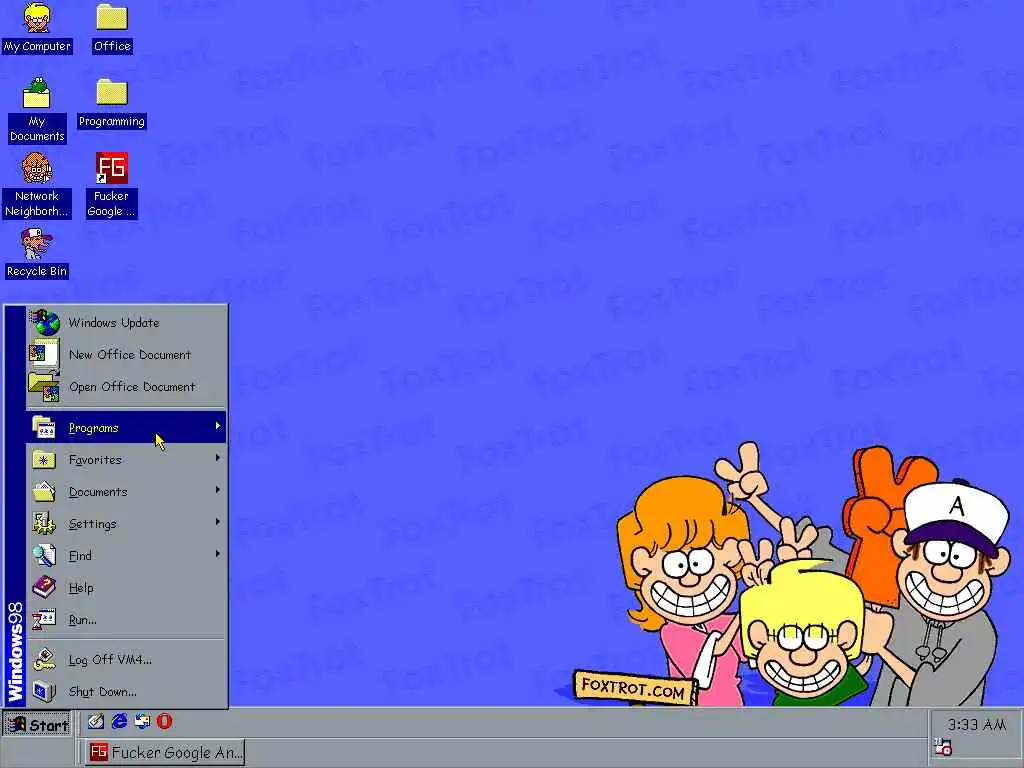Switch to the FG app taskbar button
The width and height of the screenshot is (1024, 768).
(166, 752)
